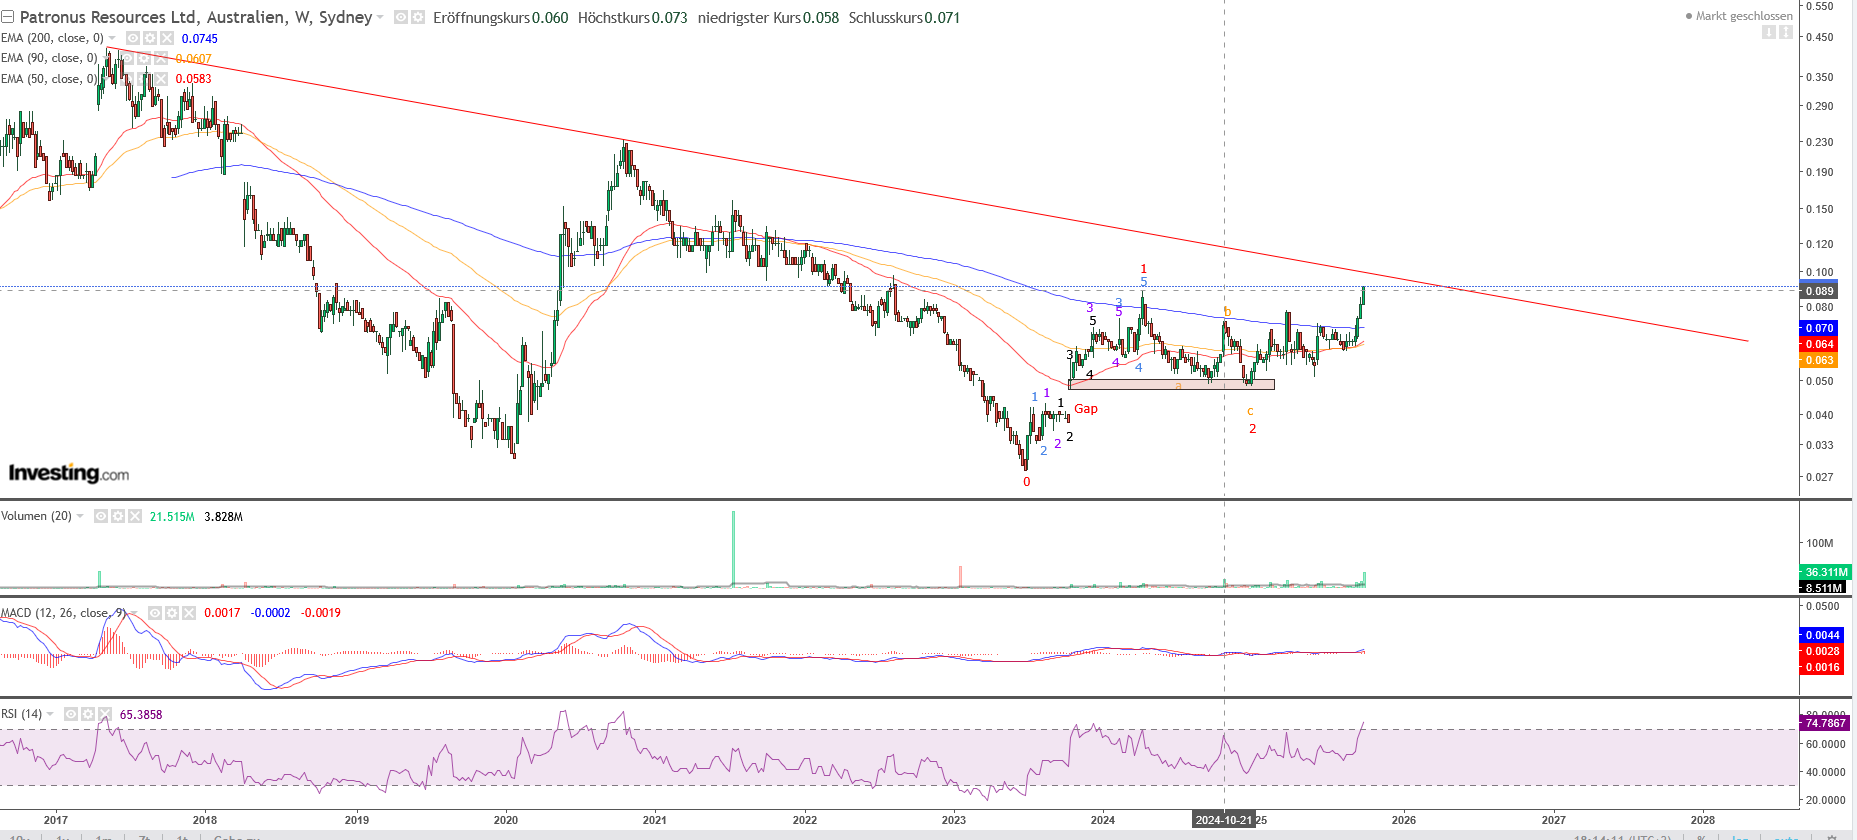Screen dimensions: 1857x840
Task: Remove the MACD indicator
Action: (x=189, y=613)
